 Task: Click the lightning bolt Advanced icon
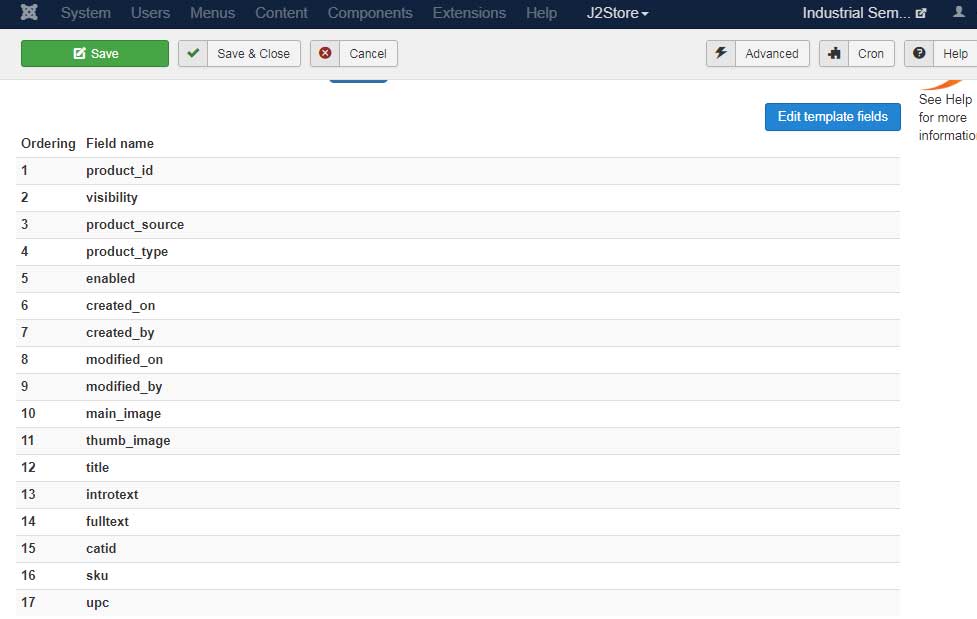click(x=721, y=54)
